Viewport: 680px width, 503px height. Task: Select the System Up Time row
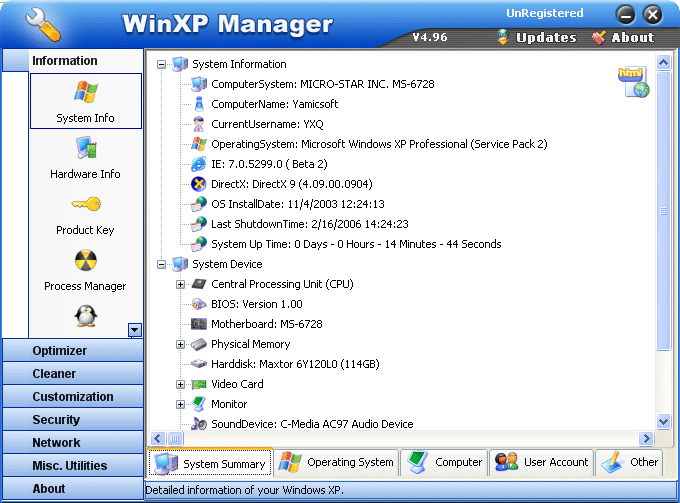(x=346, y=244)
